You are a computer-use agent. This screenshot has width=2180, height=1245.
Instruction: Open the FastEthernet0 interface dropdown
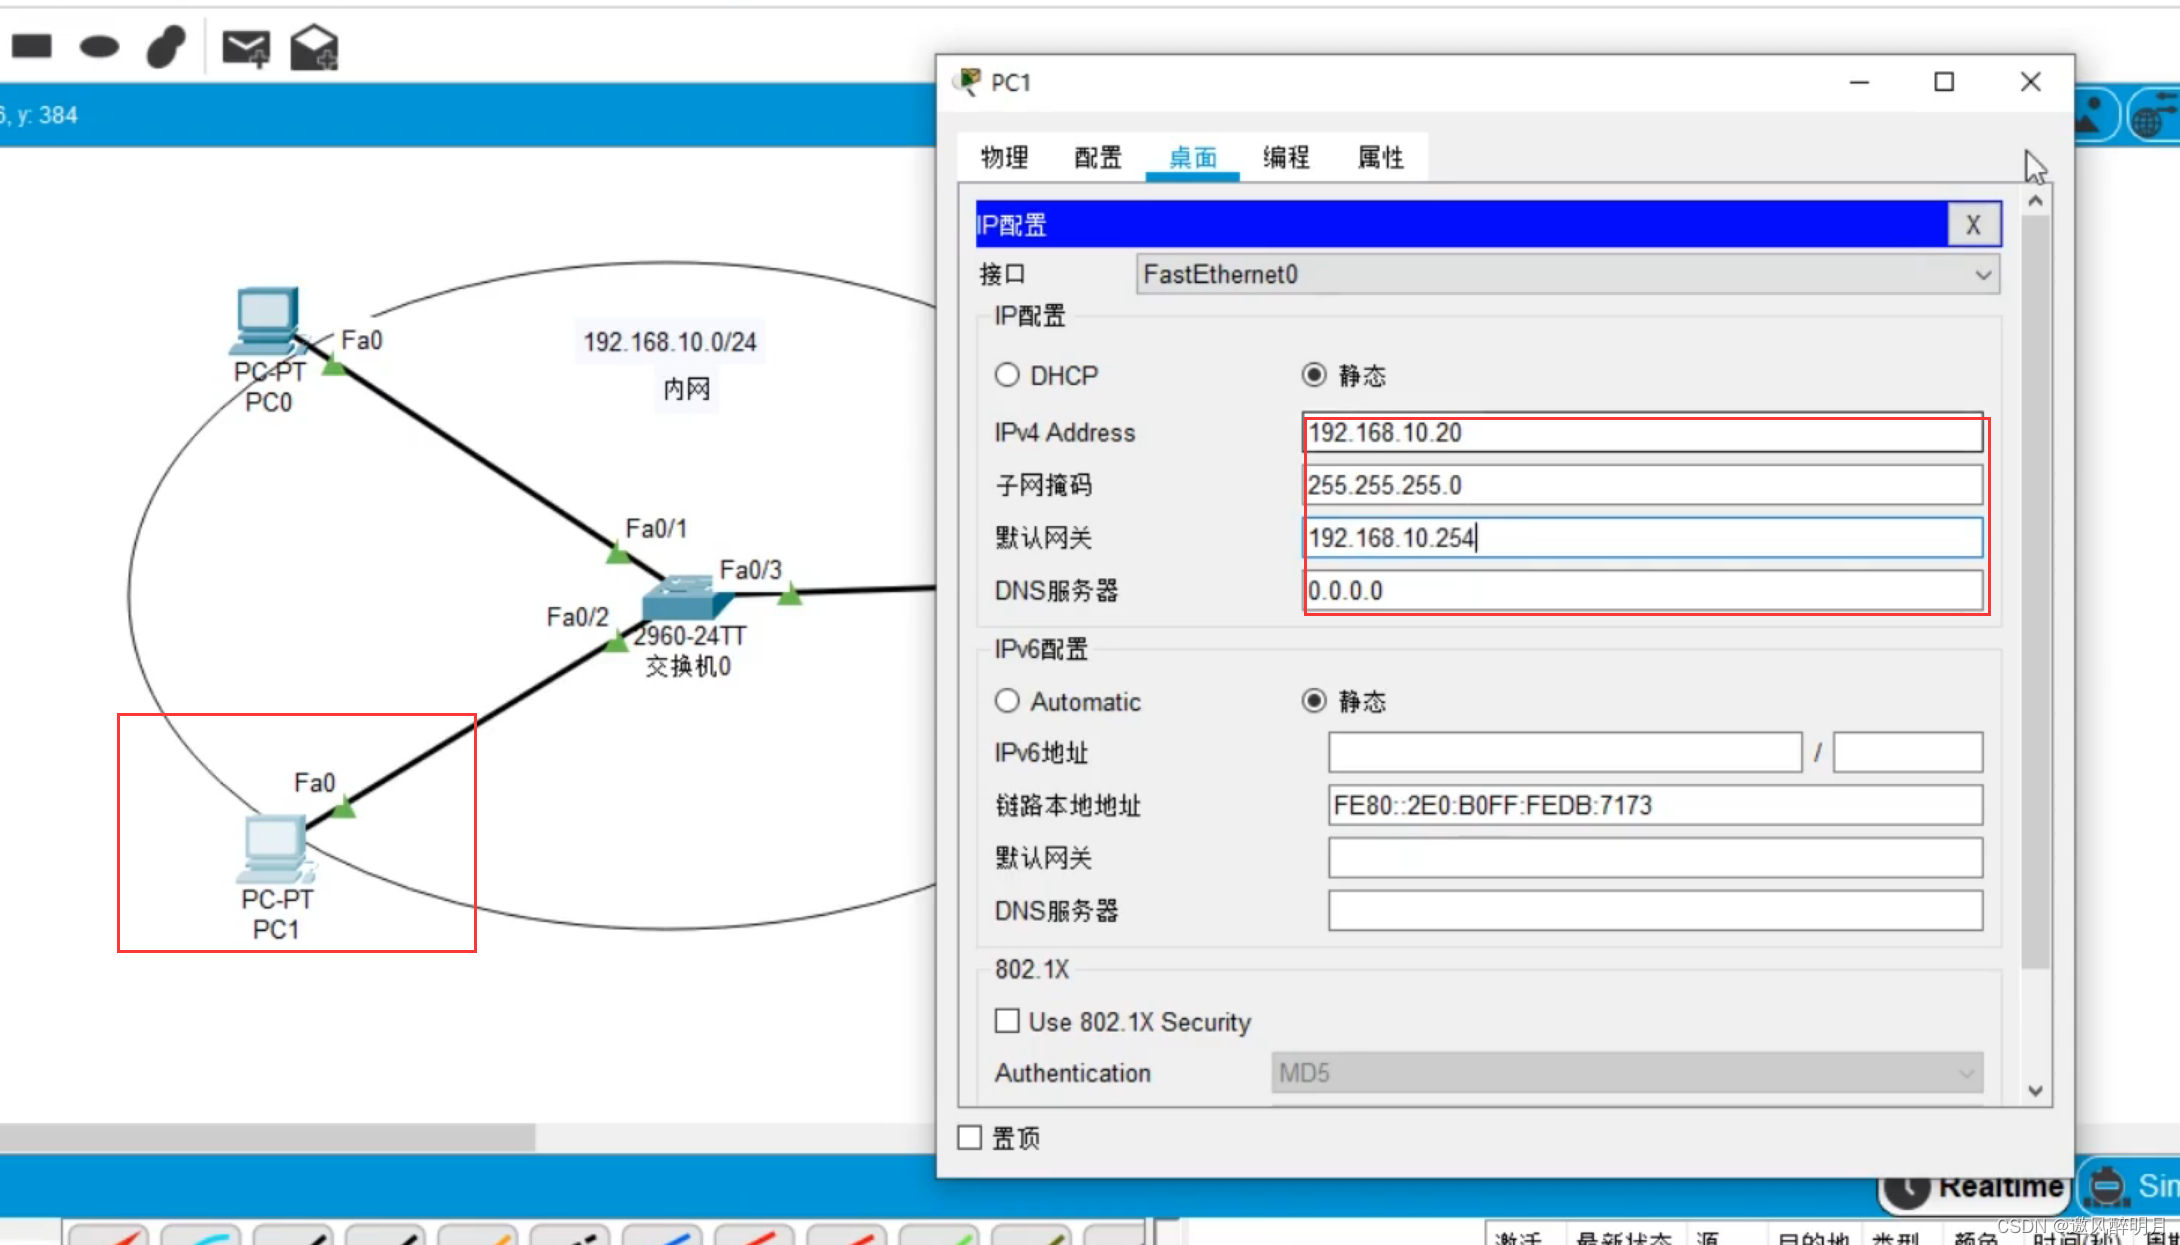point(1567,274)
